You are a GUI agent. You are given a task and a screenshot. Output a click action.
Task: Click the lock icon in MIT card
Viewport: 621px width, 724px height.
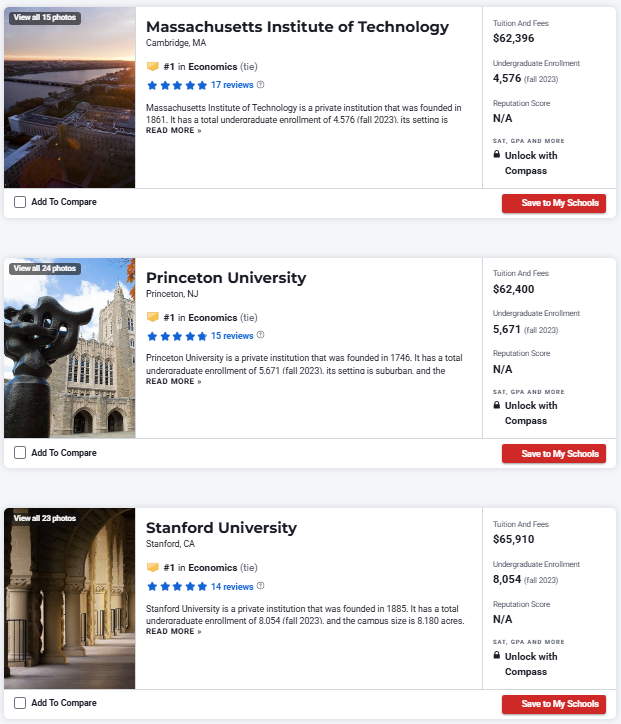pyautogui.click(x=497, y=154)
